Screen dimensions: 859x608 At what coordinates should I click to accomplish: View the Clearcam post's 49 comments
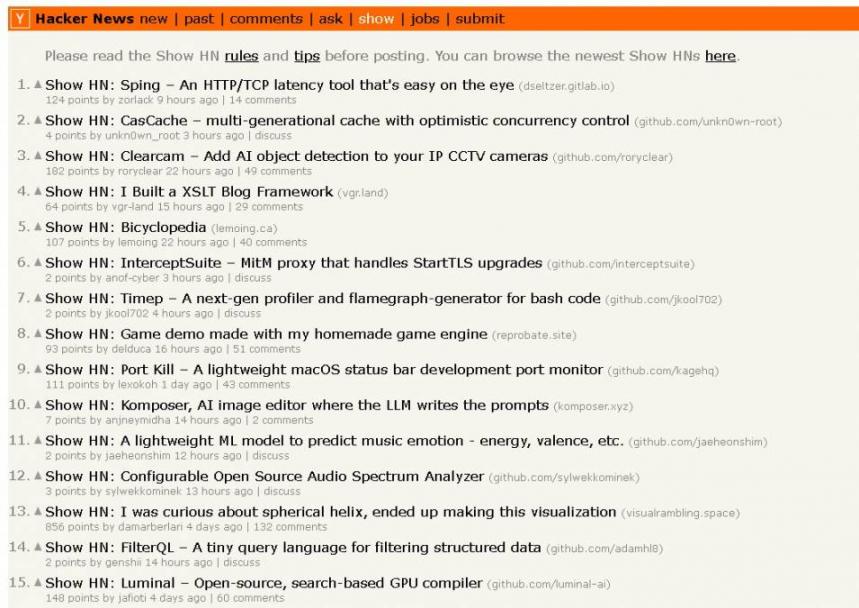click(278, 171)
